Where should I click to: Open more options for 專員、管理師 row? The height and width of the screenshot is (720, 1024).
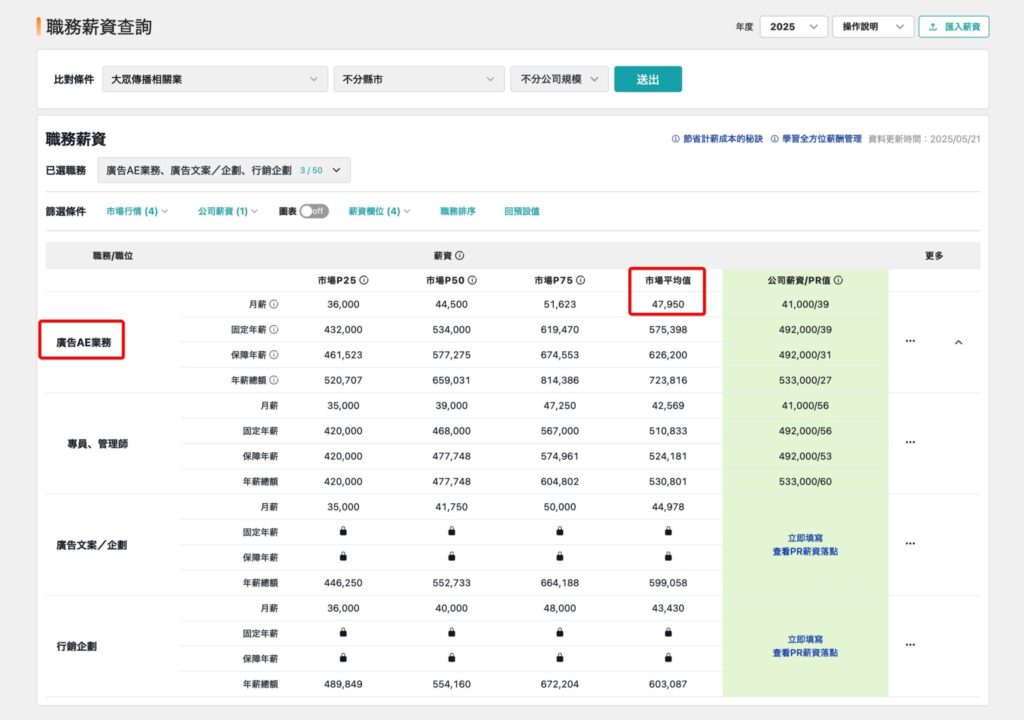tap(910, 442)
